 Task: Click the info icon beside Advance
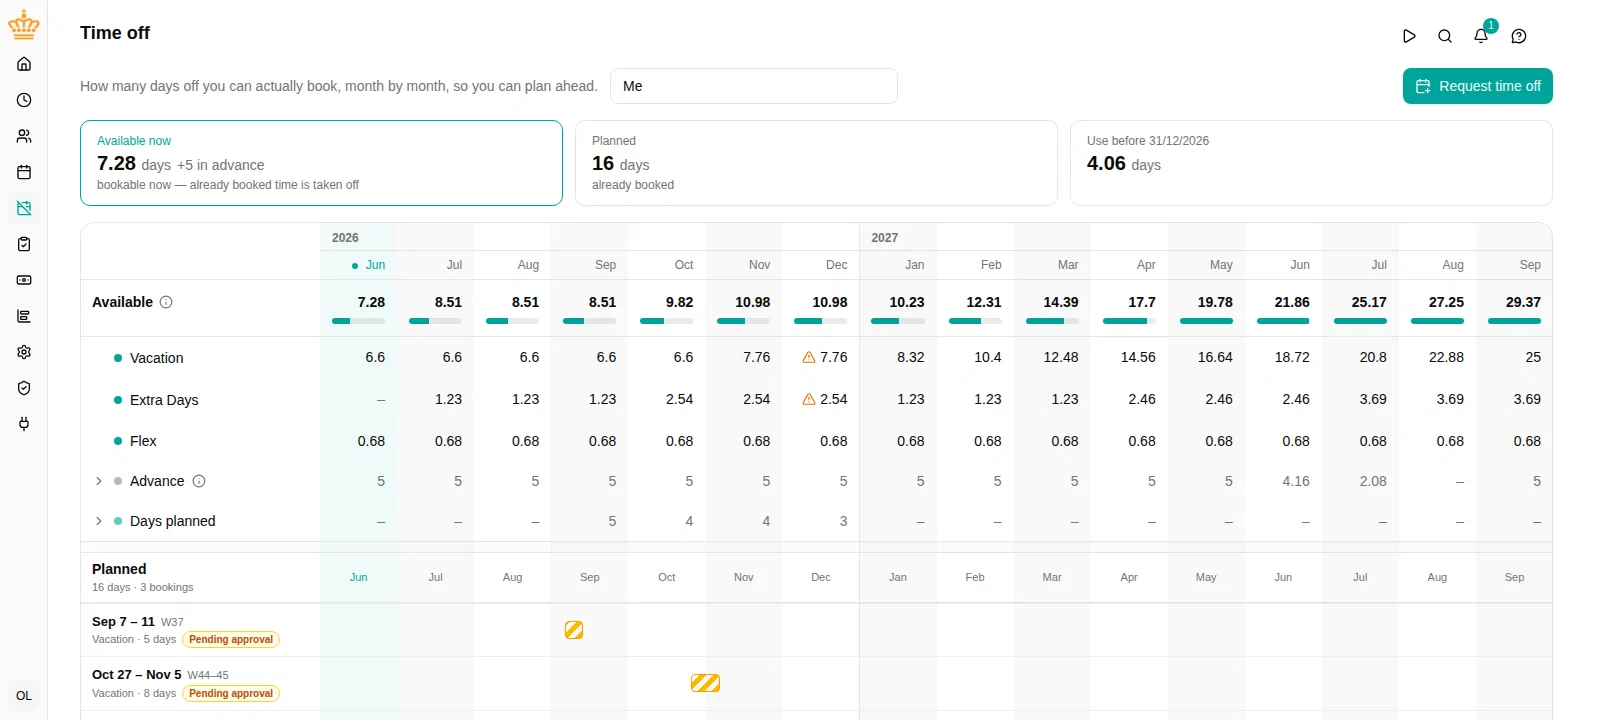tap(199, 481)
